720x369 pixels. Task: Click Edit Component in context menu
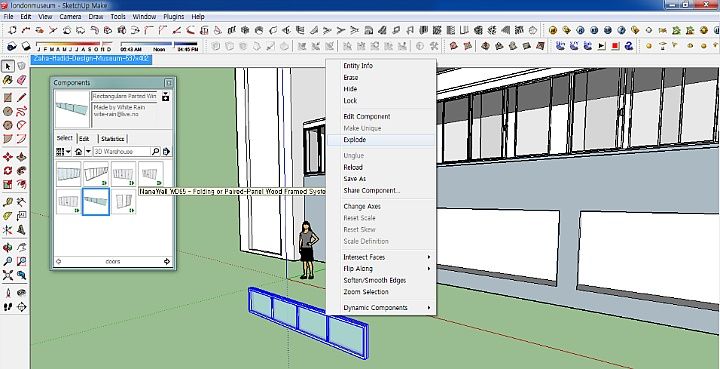[381, 117]
